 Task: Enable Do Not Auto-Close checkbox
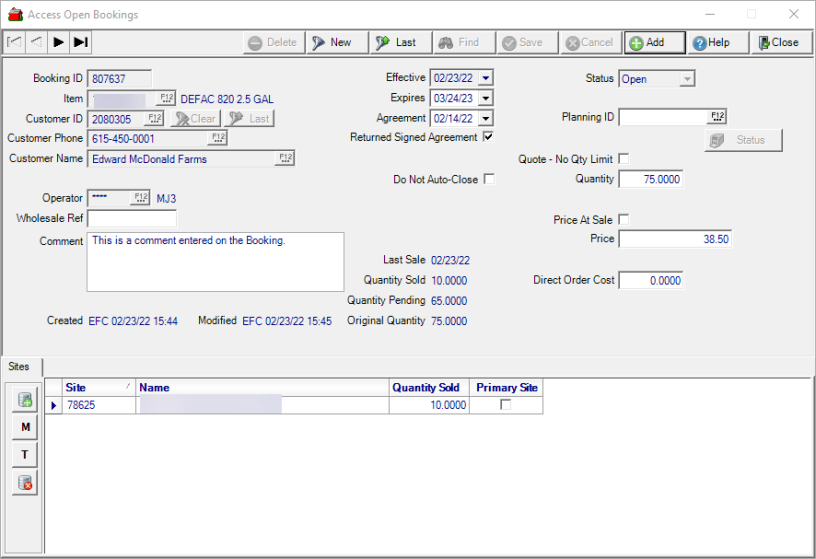[x=489, y=179]
